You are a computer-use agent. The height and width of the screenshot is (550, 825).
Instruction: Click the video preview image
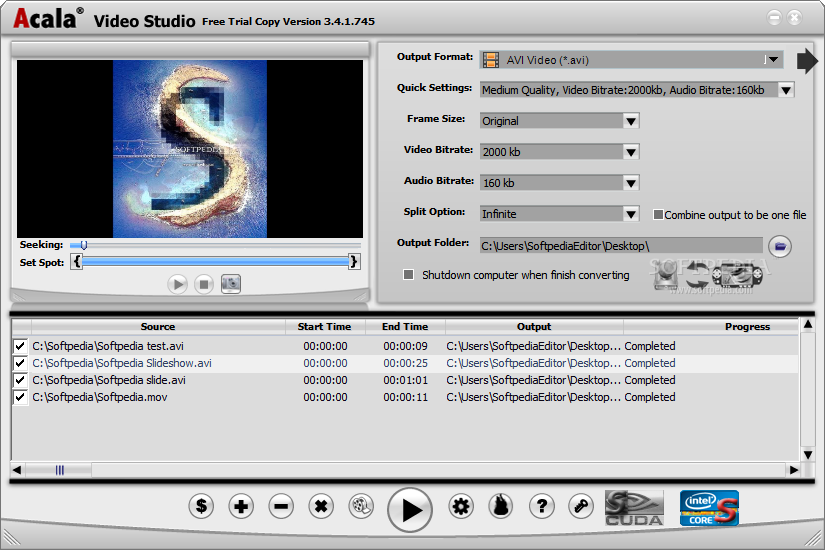(190, 149)
